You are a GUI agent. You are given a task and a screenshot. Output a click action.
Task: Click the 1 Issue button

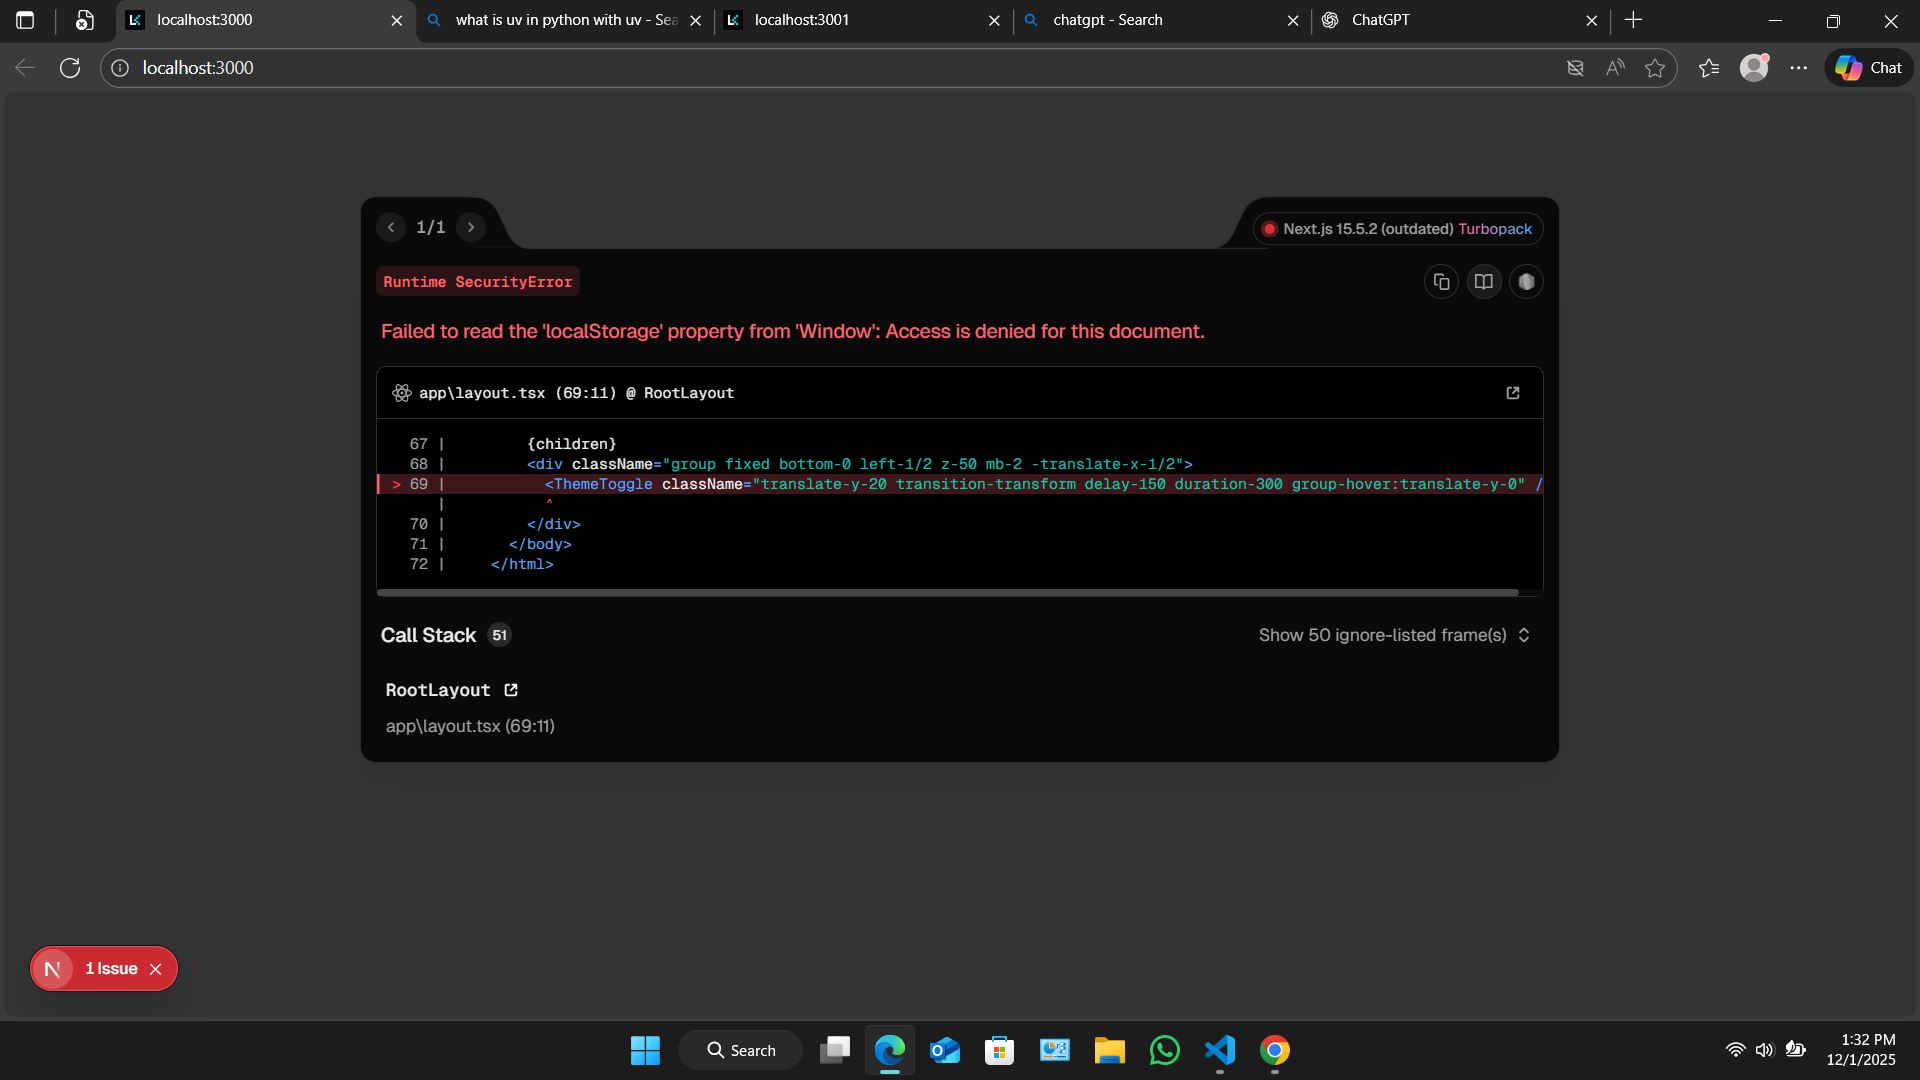[x=111, y=969]
